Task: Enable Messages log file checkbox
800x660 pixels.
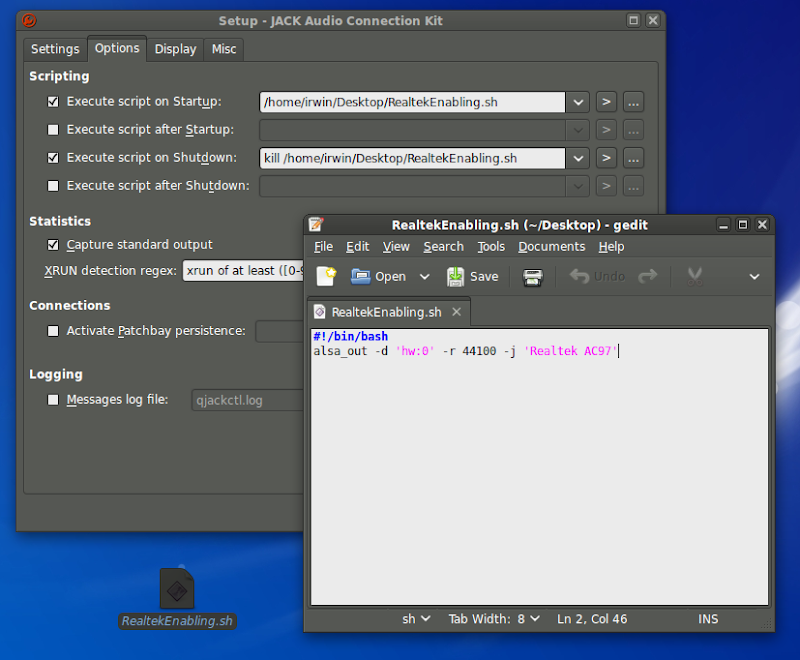Action: click(53, 400)
